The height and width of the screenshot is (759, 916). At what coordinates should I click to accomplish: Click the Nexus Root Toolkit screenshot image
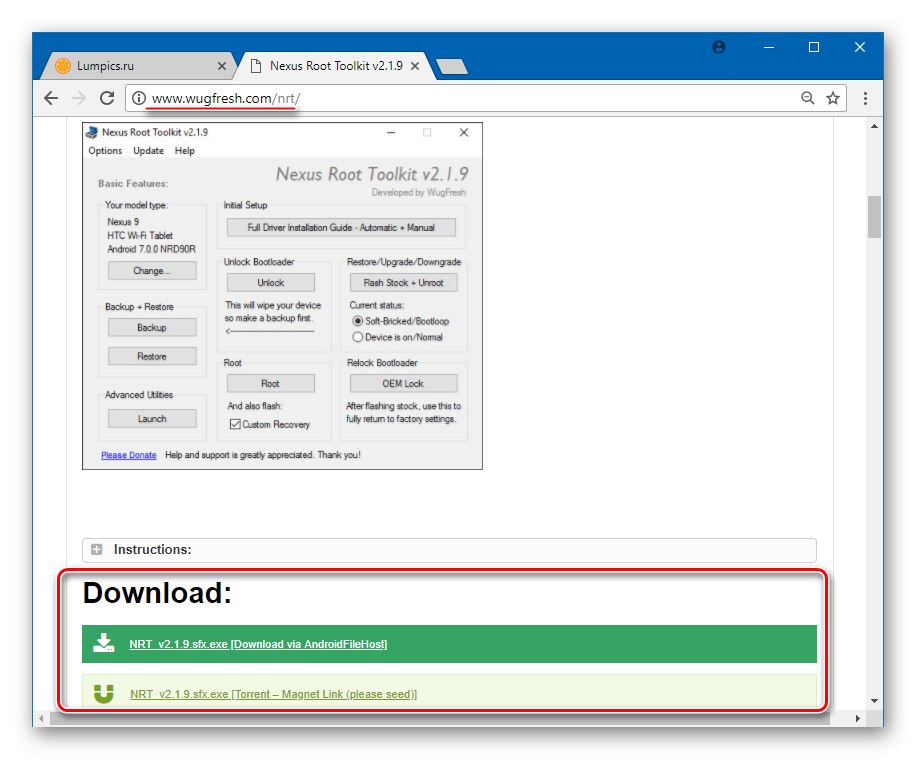pos(282,296)
